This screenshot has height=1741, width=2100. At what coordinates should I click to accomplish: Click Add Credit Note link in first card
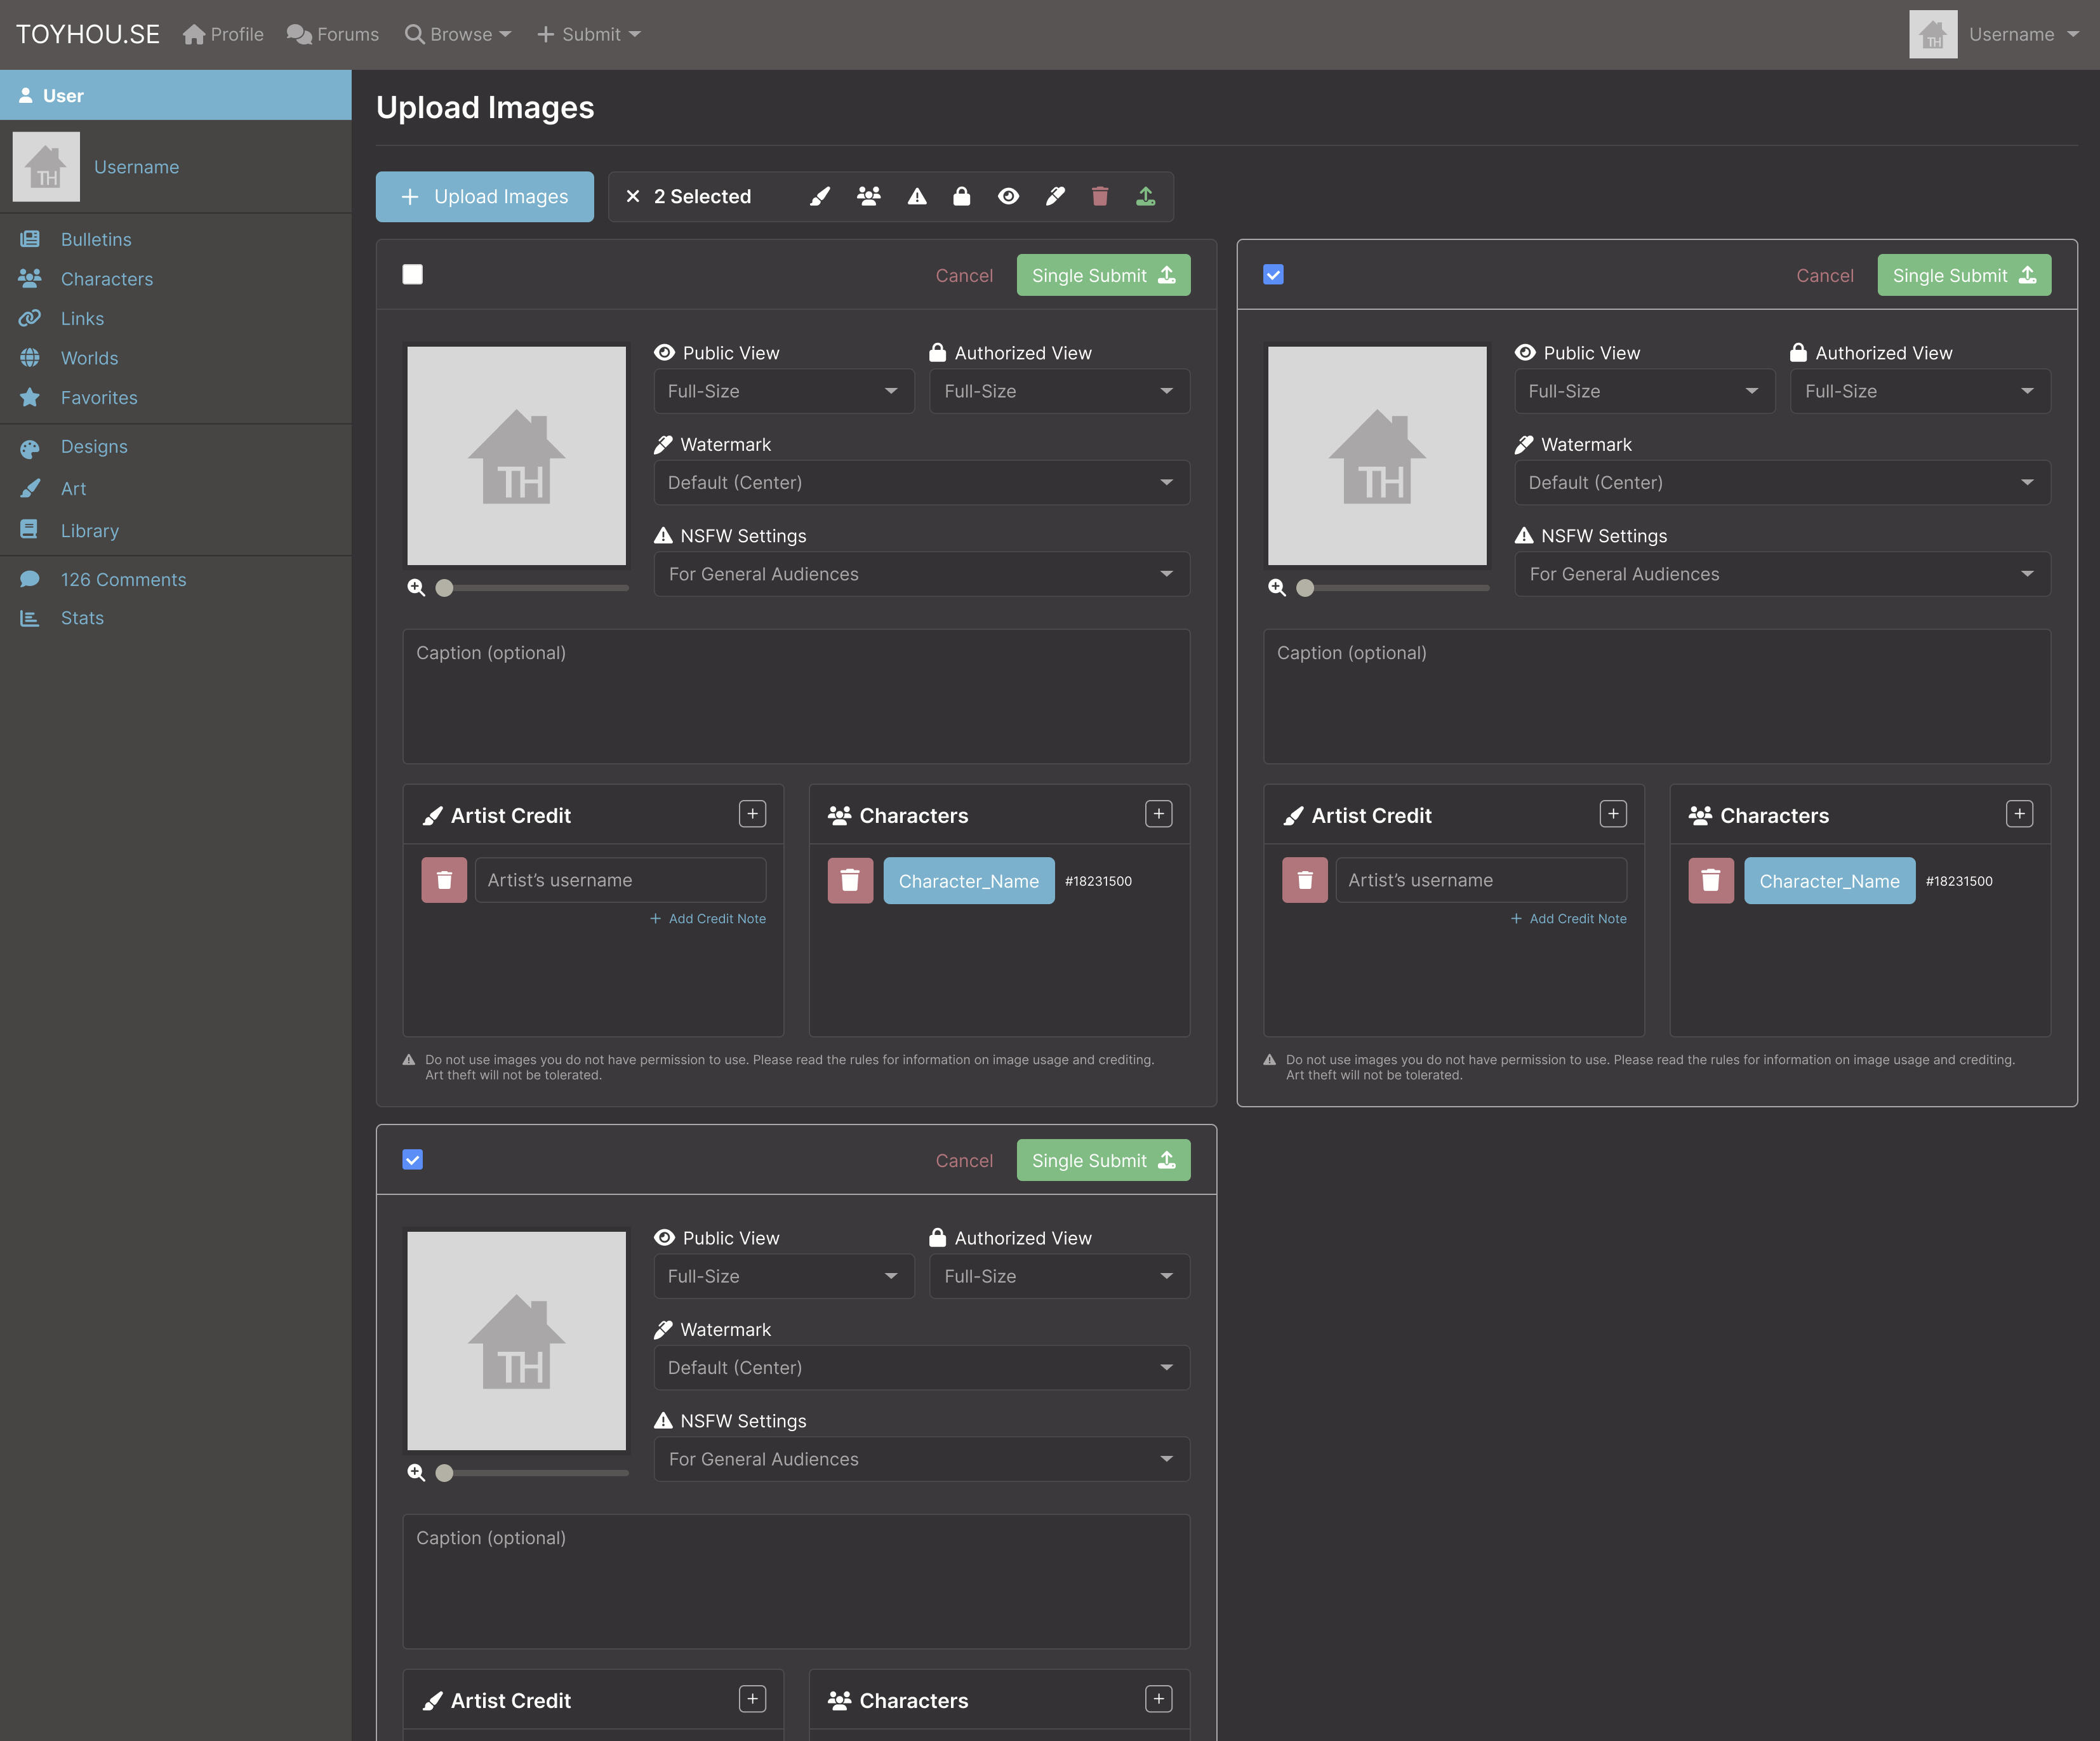708,919
